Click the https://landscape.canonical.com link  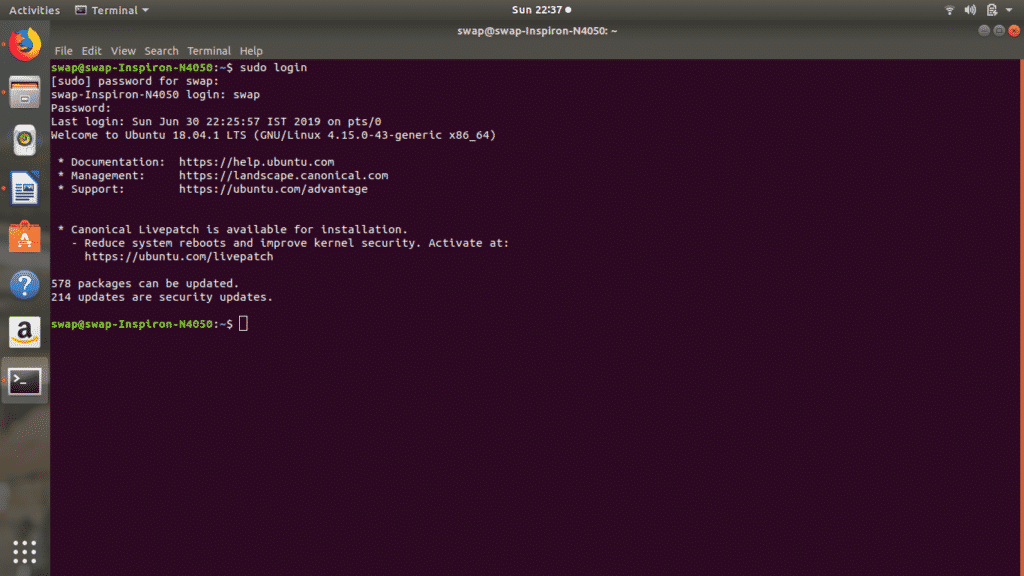click(x=283, y=176)
